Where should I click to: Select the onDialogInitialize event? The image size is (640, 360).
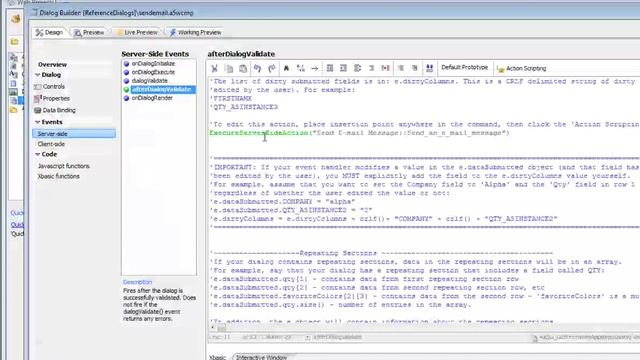(x=153, y=64)
